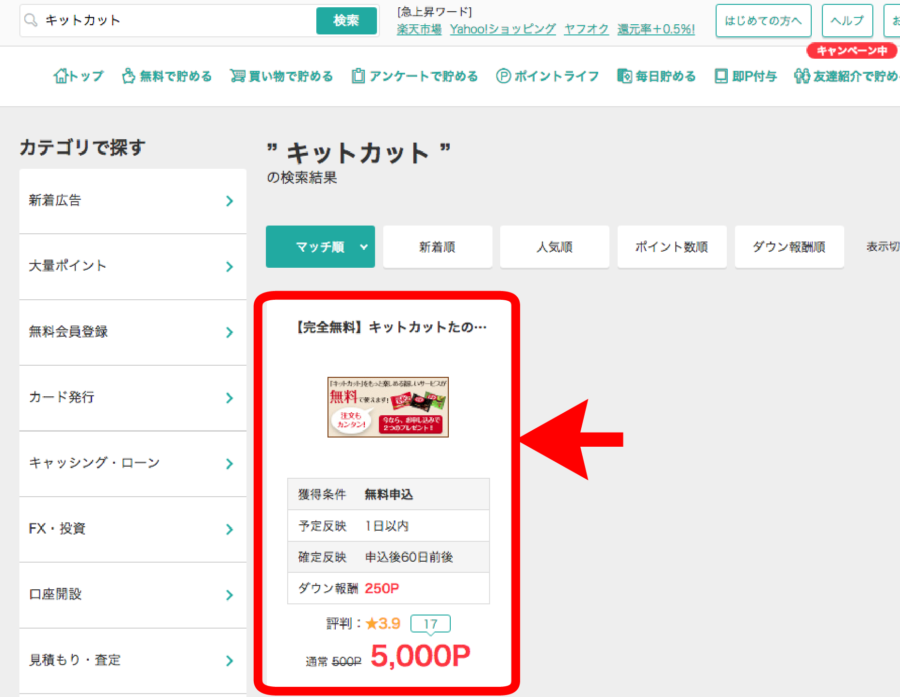Click the 無料申込 condition value

[389, 494]
